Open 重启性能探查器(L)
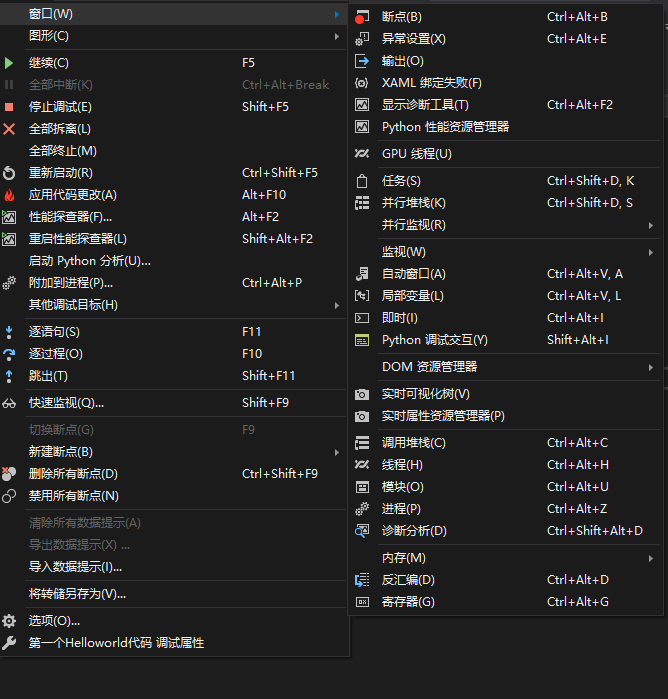Viewport: 668px width, 699px height. pos(173,239)
